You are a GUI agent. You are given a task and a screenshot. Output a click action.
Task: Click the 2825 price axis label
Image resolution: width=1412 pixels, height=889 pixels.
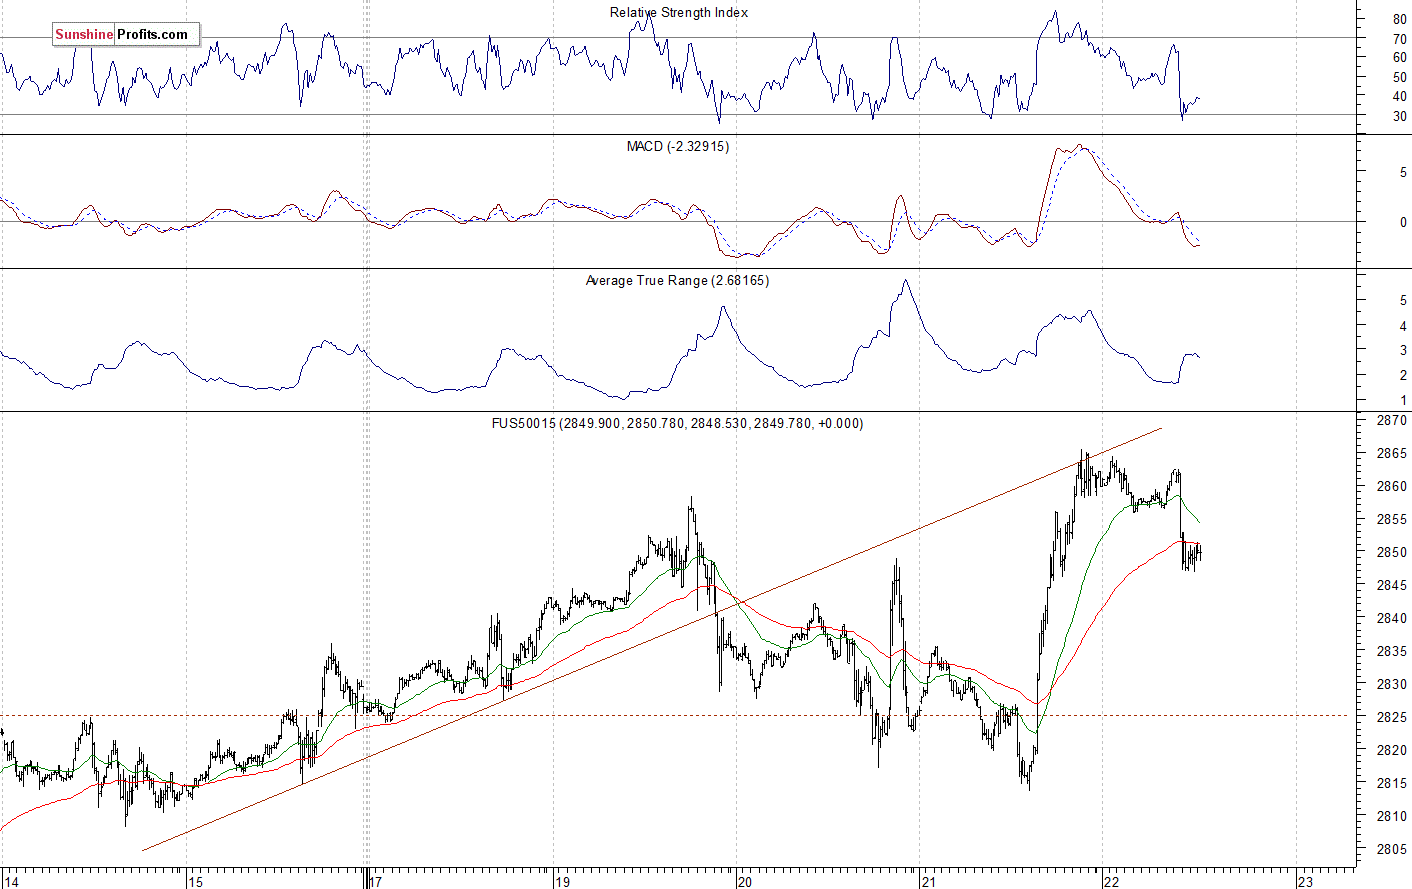pos(1393,717)
